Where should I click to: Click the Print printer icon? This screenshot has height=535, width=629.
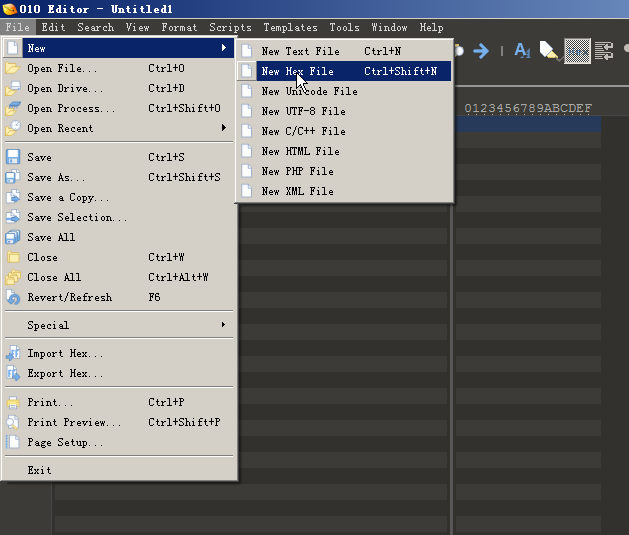click(13, 402)
